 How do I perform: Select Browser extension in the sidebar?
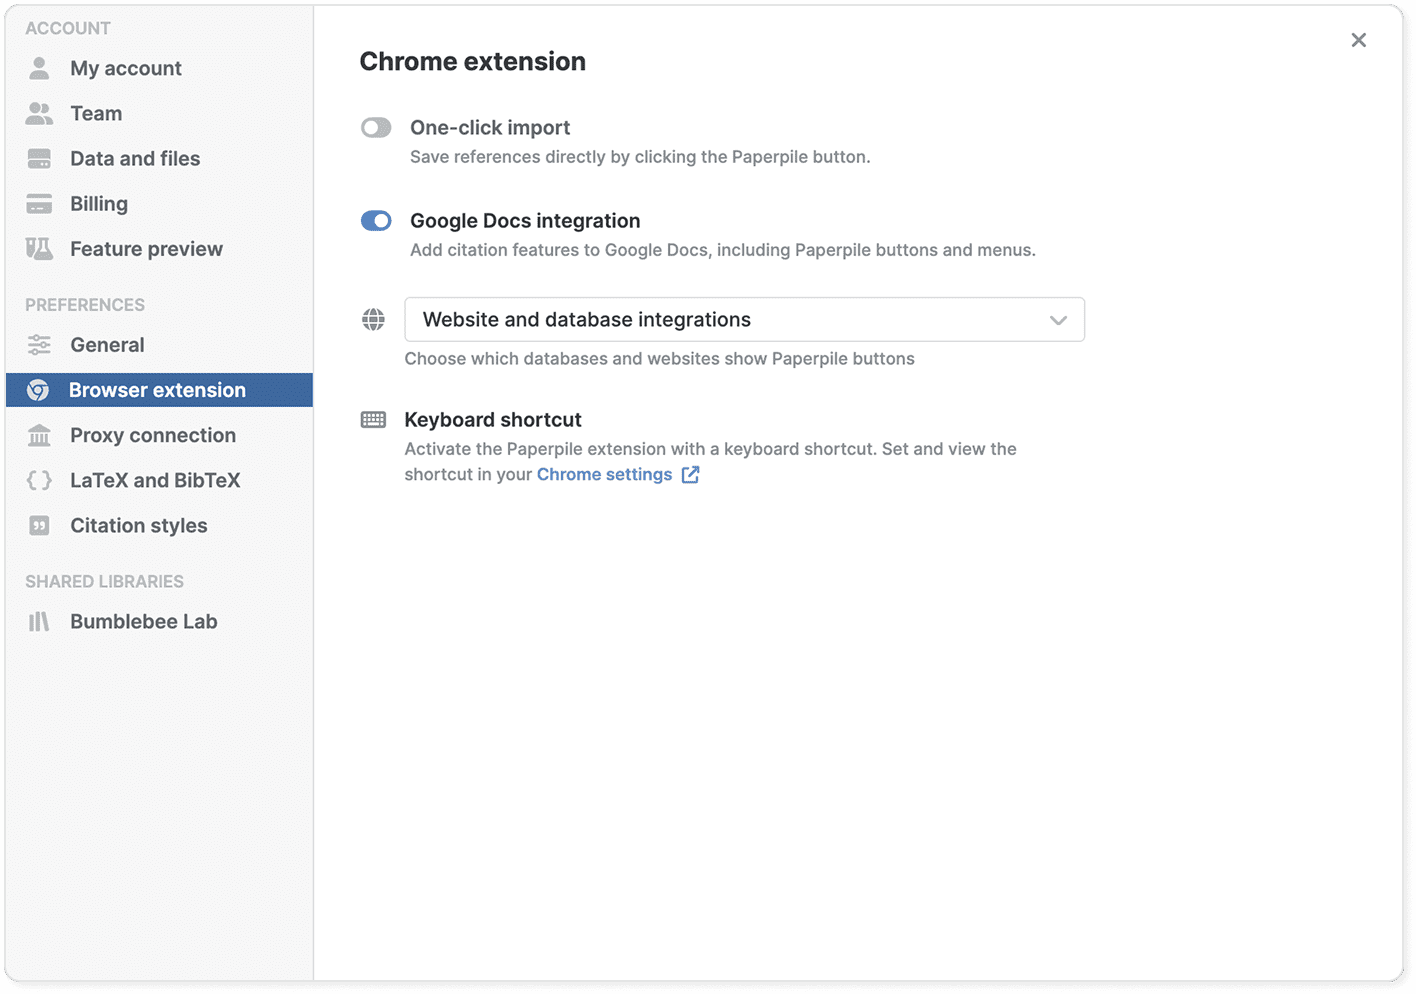(157, 390)
